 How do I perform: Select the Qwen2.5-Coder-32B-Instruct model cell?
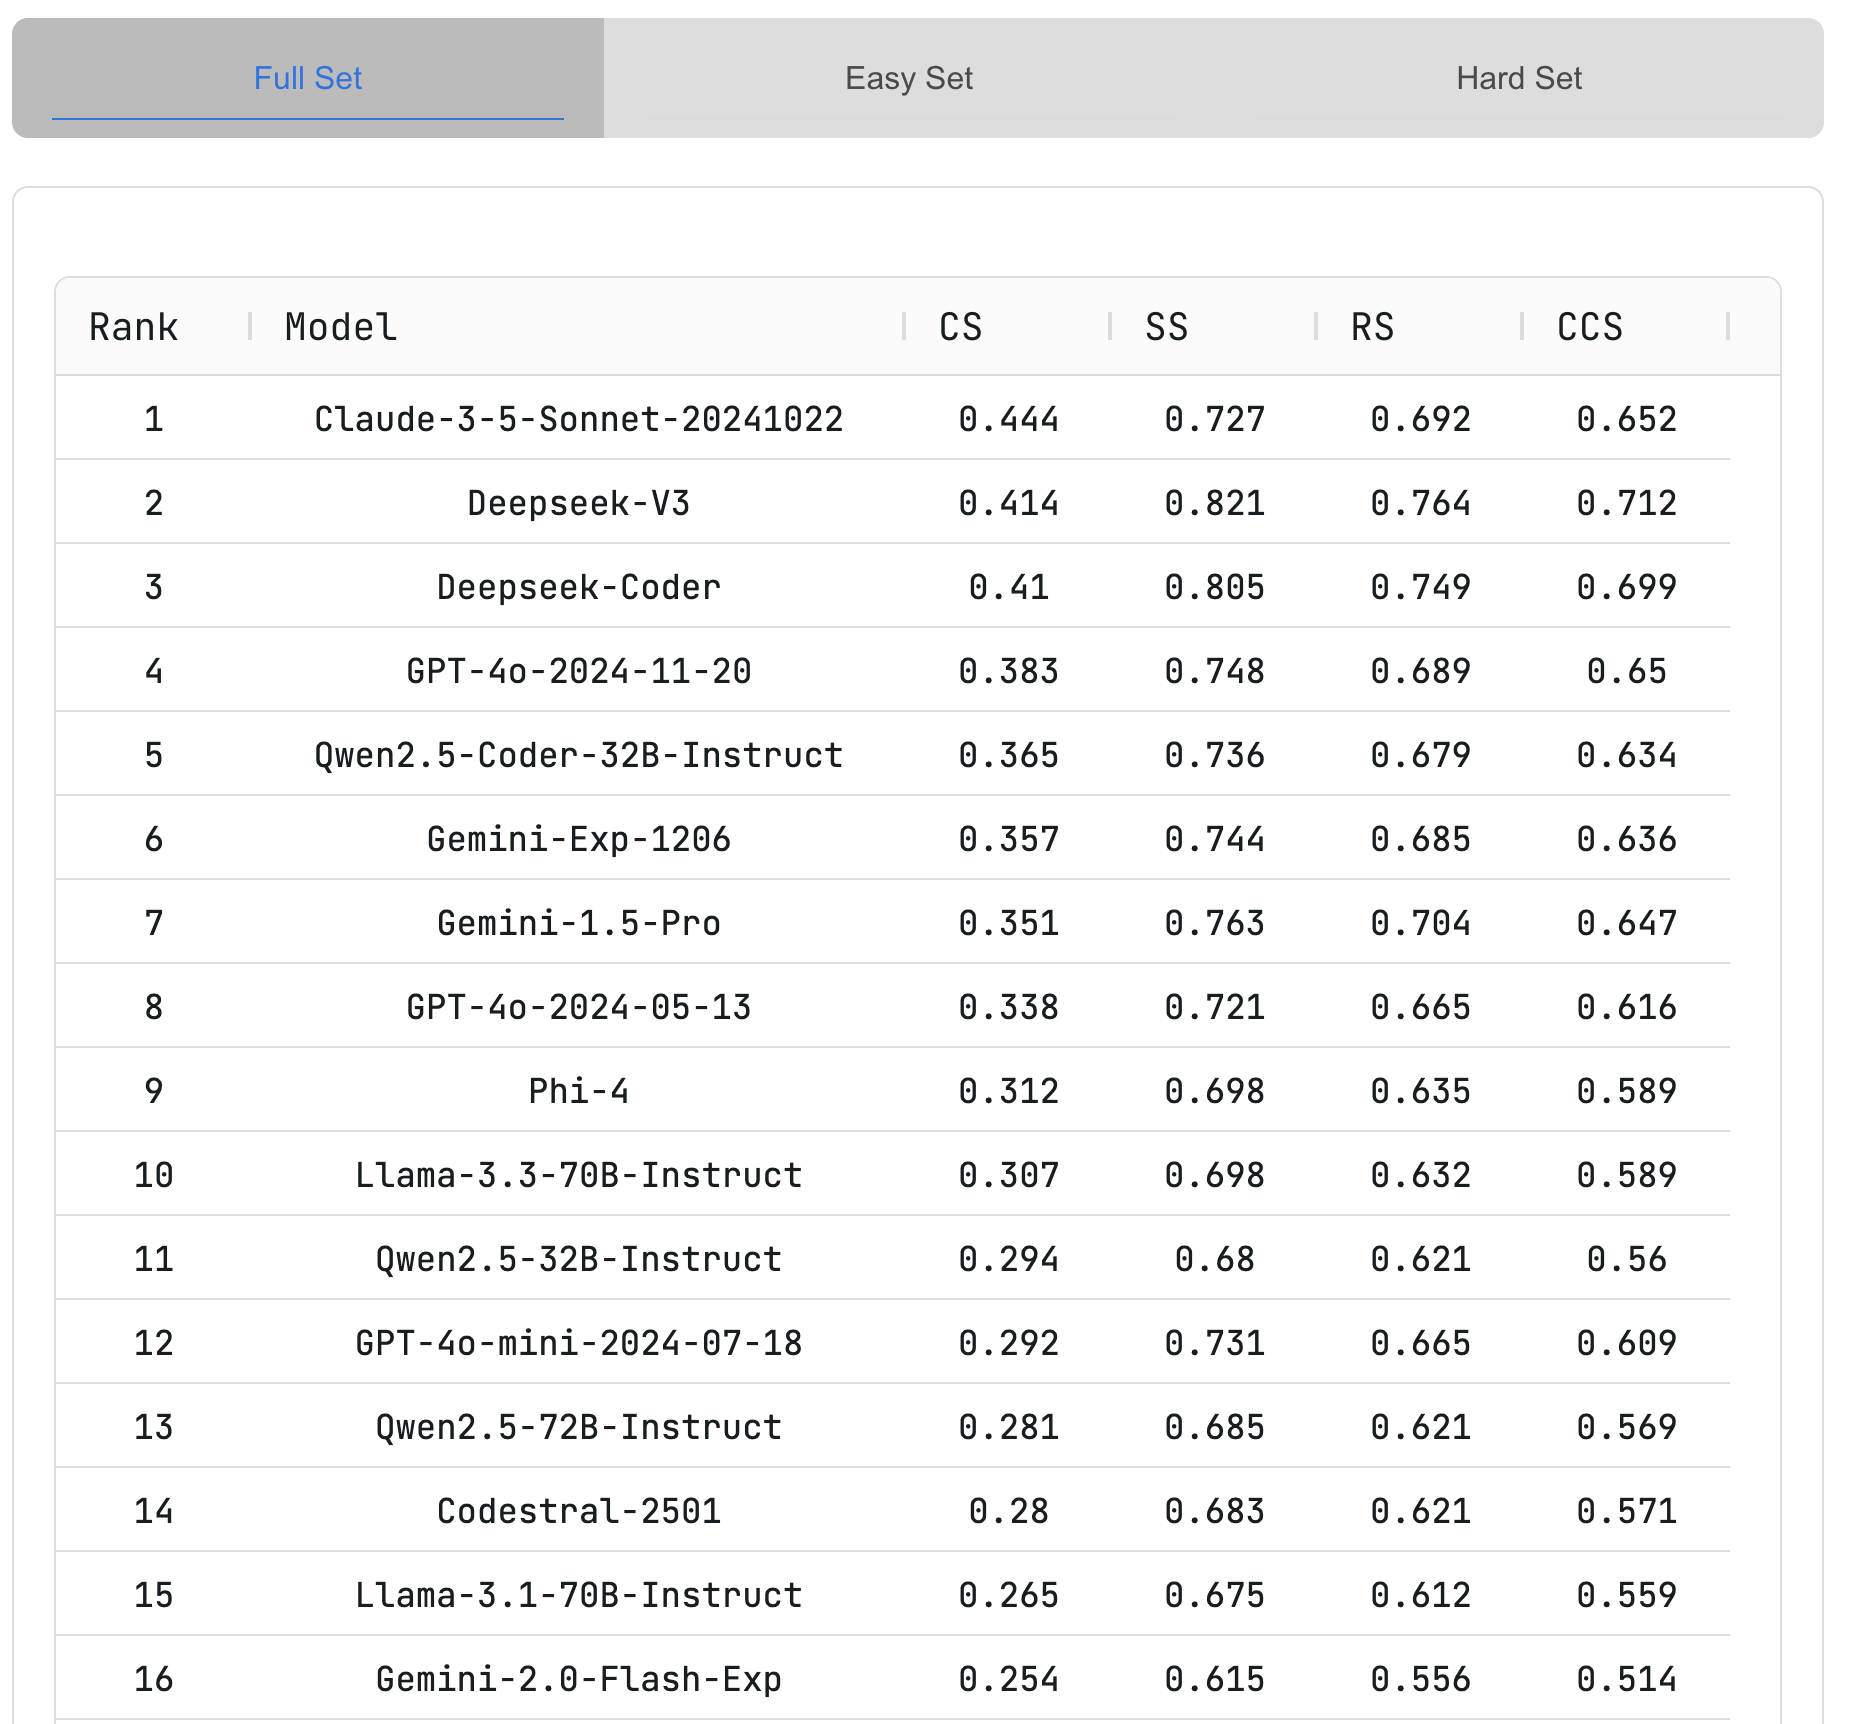579,755
